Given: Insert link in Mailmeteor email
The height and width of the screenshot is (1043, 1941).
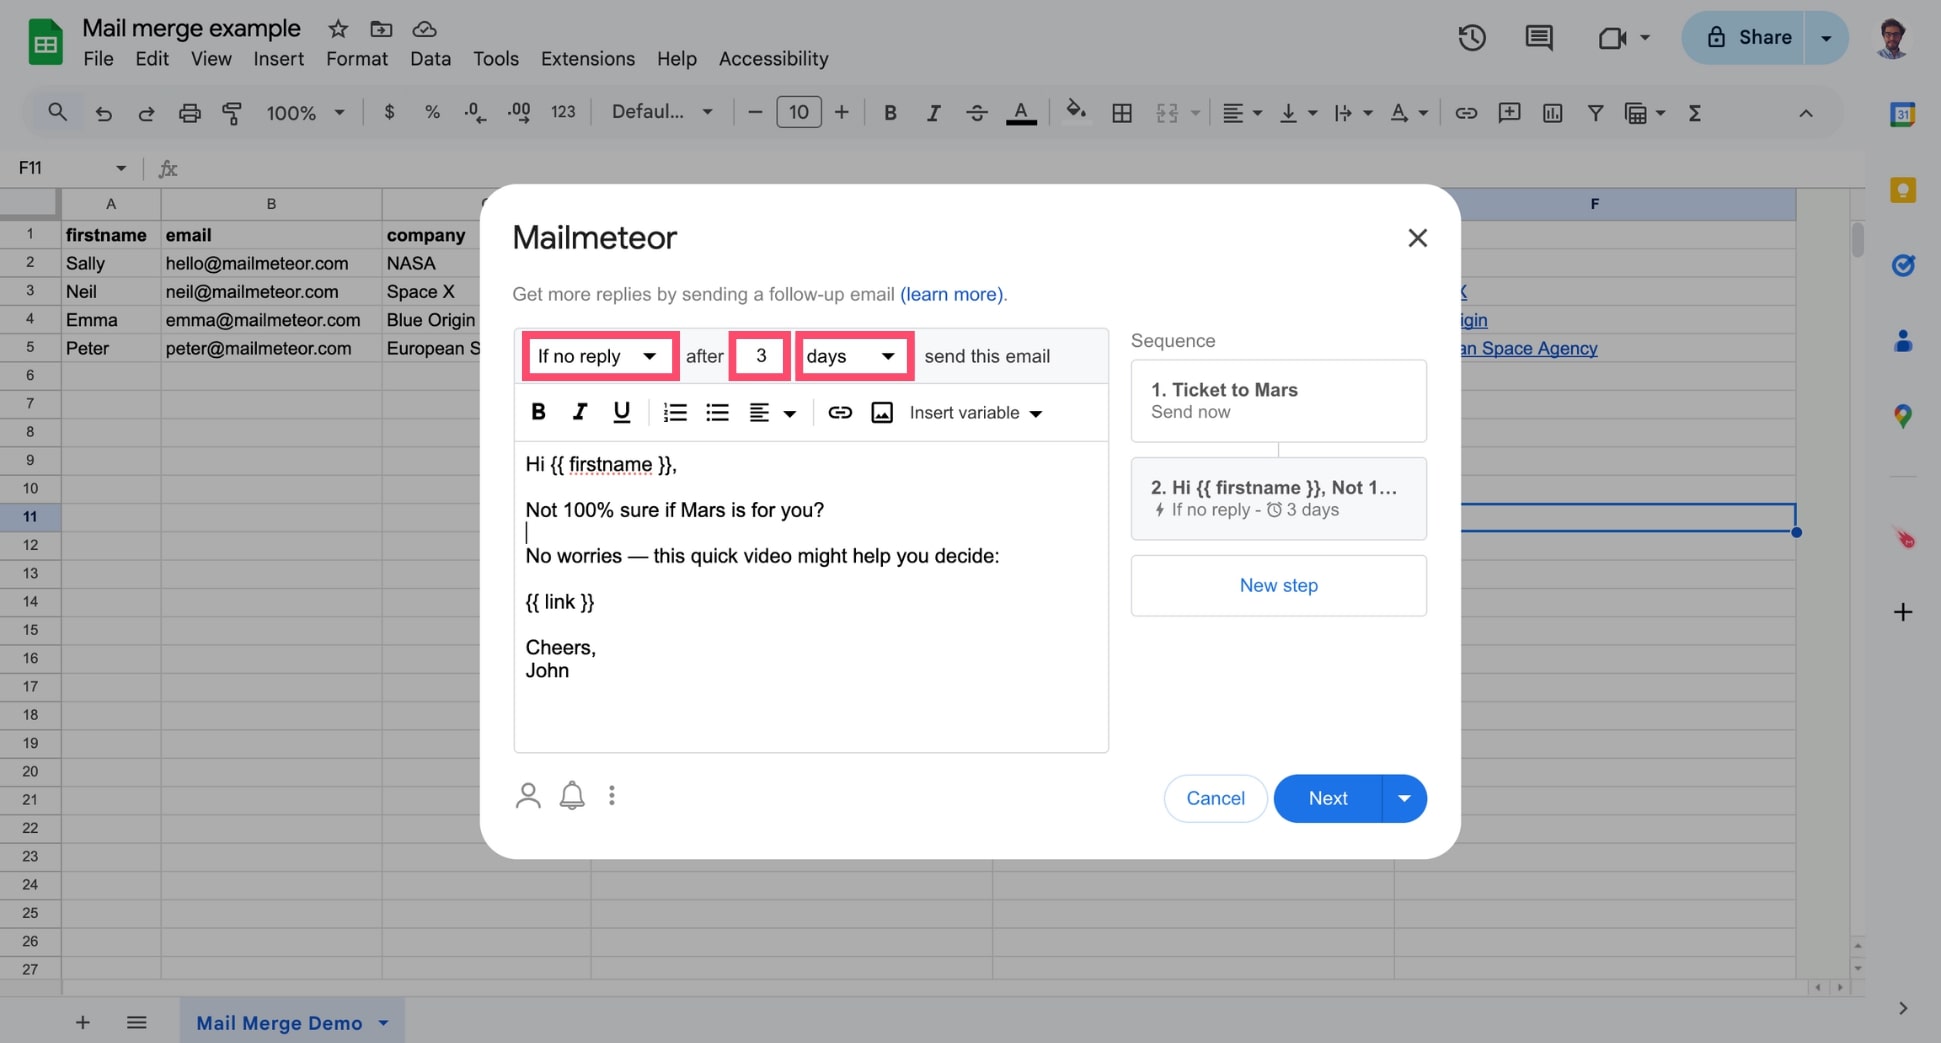Looking at the screenshot, I should [x=840, y=412].
